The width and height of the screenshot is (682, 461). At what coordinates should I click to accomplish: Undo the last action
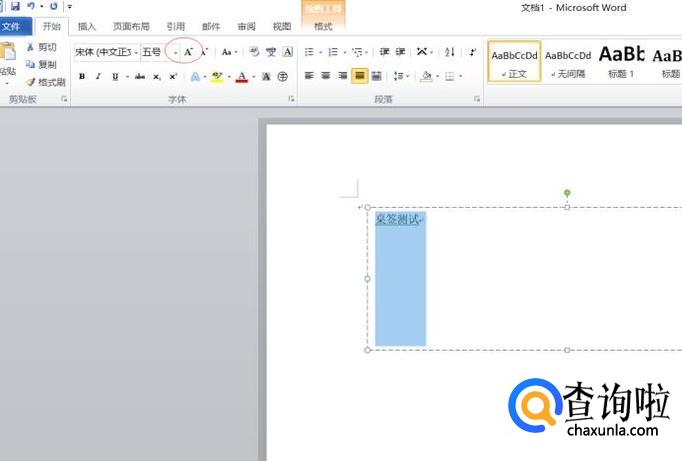coord(31,6)
